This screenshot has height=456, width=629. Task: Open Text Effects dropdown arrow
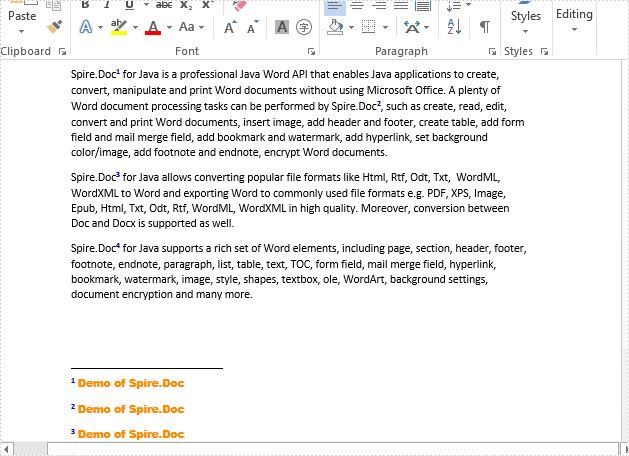click(100, 27)
